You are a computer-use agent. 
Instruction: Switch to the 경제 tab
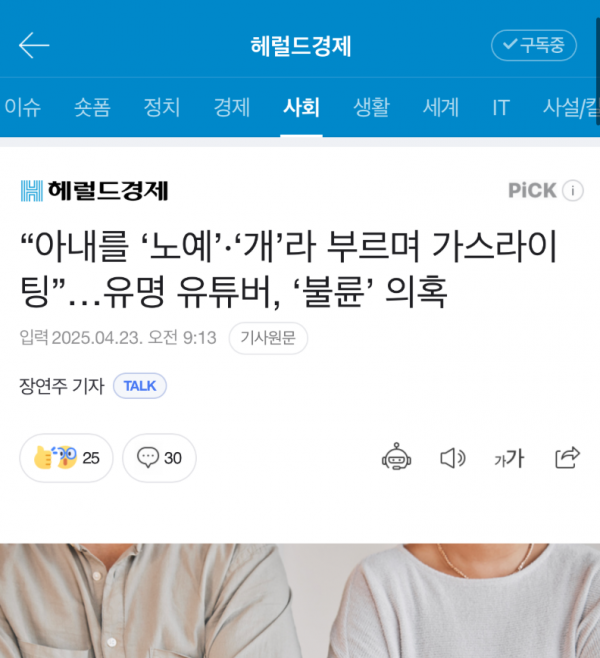232,107
